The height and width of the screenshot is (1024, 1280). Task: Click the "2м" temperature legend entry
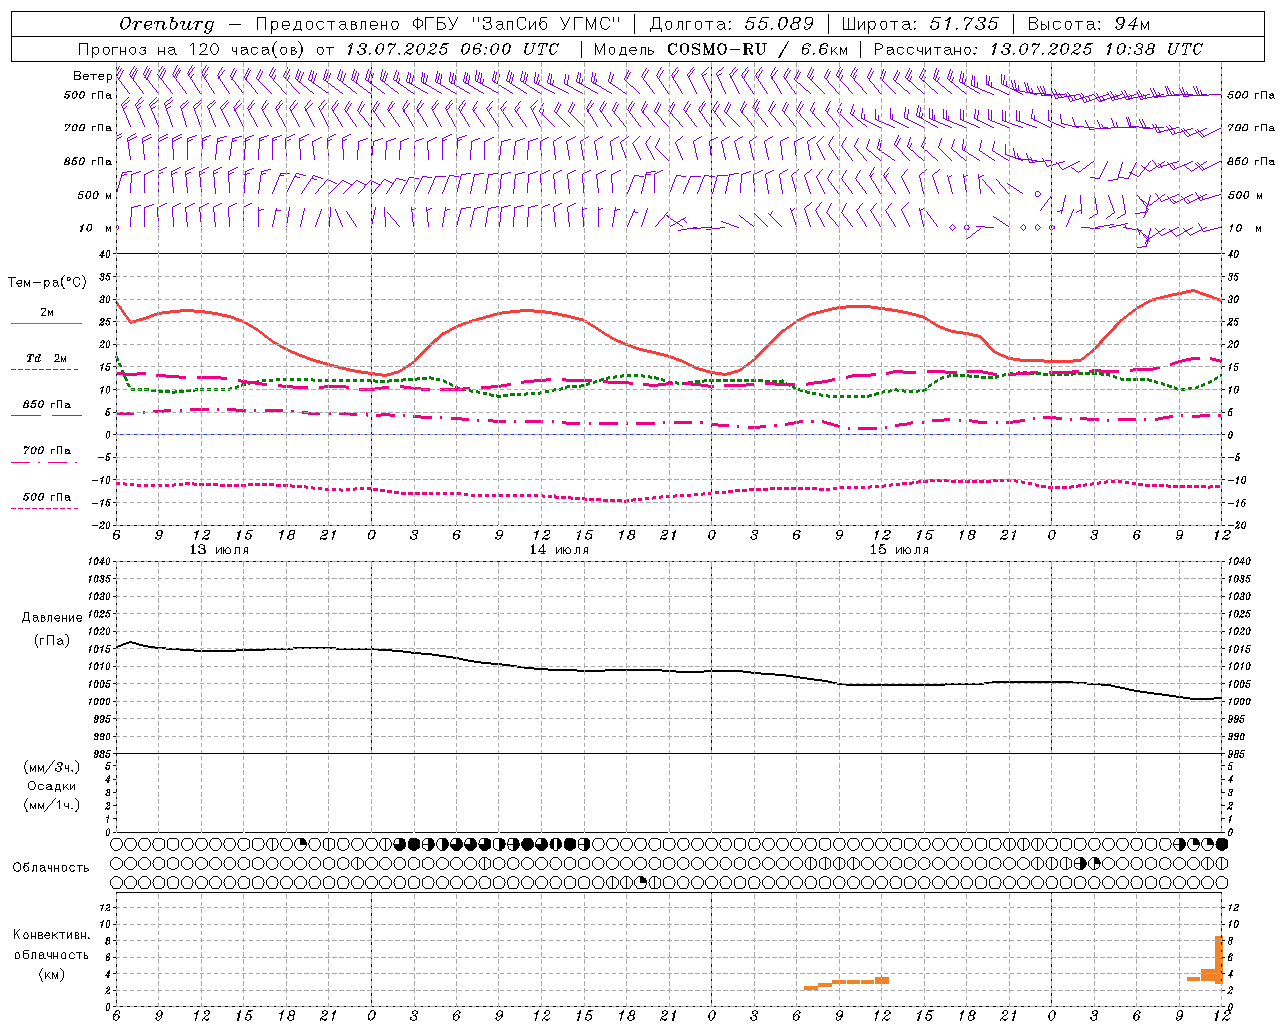click(47, 312)
